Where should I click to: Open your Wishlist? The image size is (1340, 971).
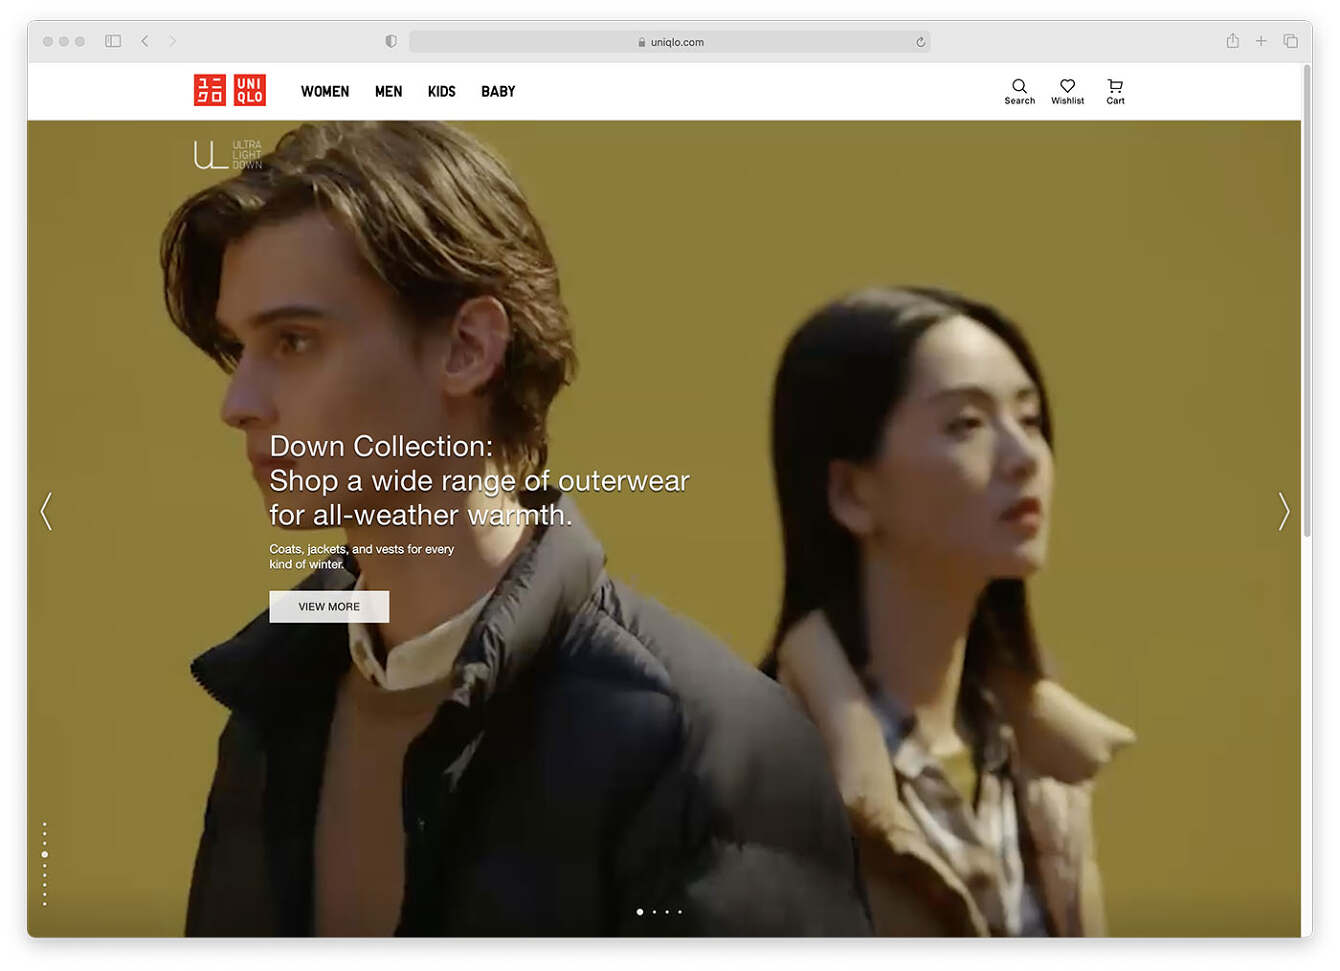tap(1067, 91)
